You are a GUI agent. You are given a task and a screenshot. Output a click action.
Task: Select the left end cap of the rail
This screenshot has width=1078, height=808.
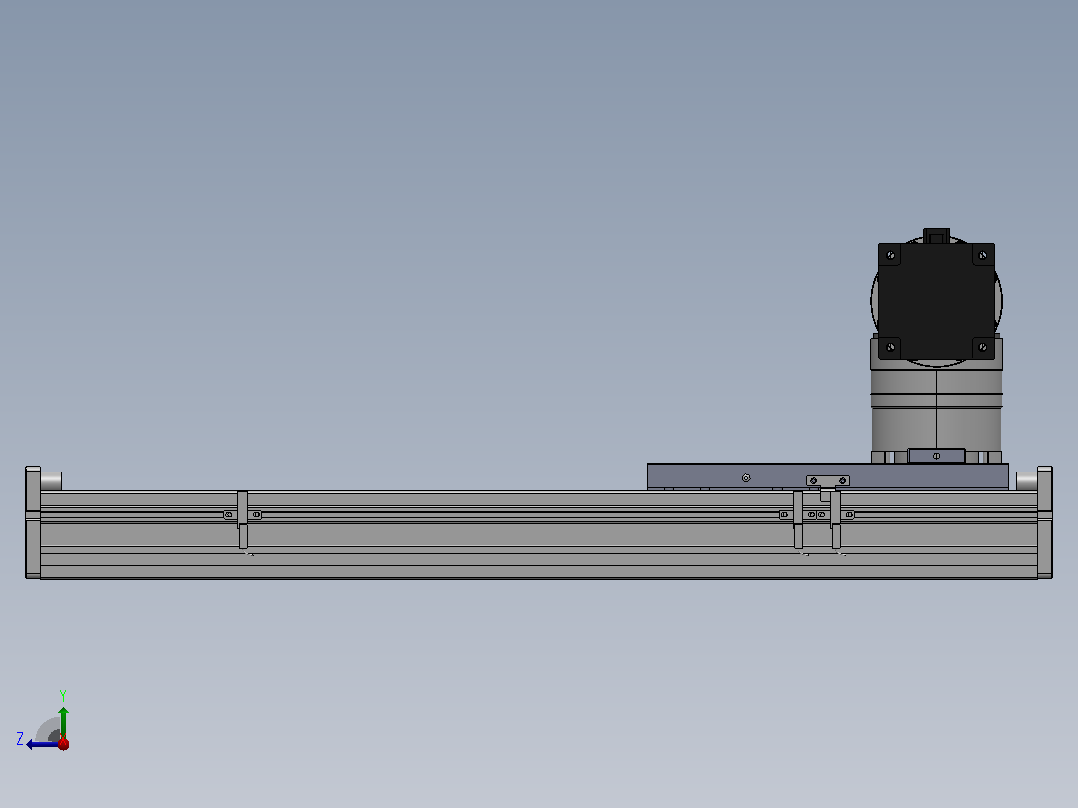(33, 523)
